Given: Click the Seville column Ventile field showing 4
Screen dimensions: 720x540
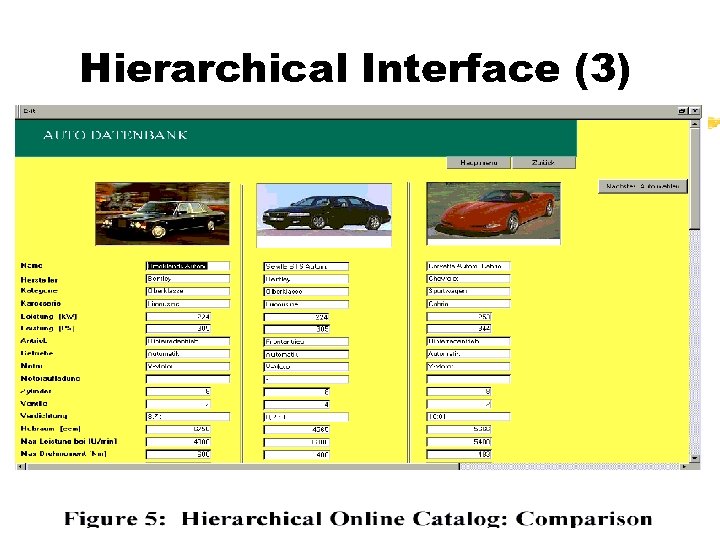Looking at the screenshot, I should pos(296,405).
